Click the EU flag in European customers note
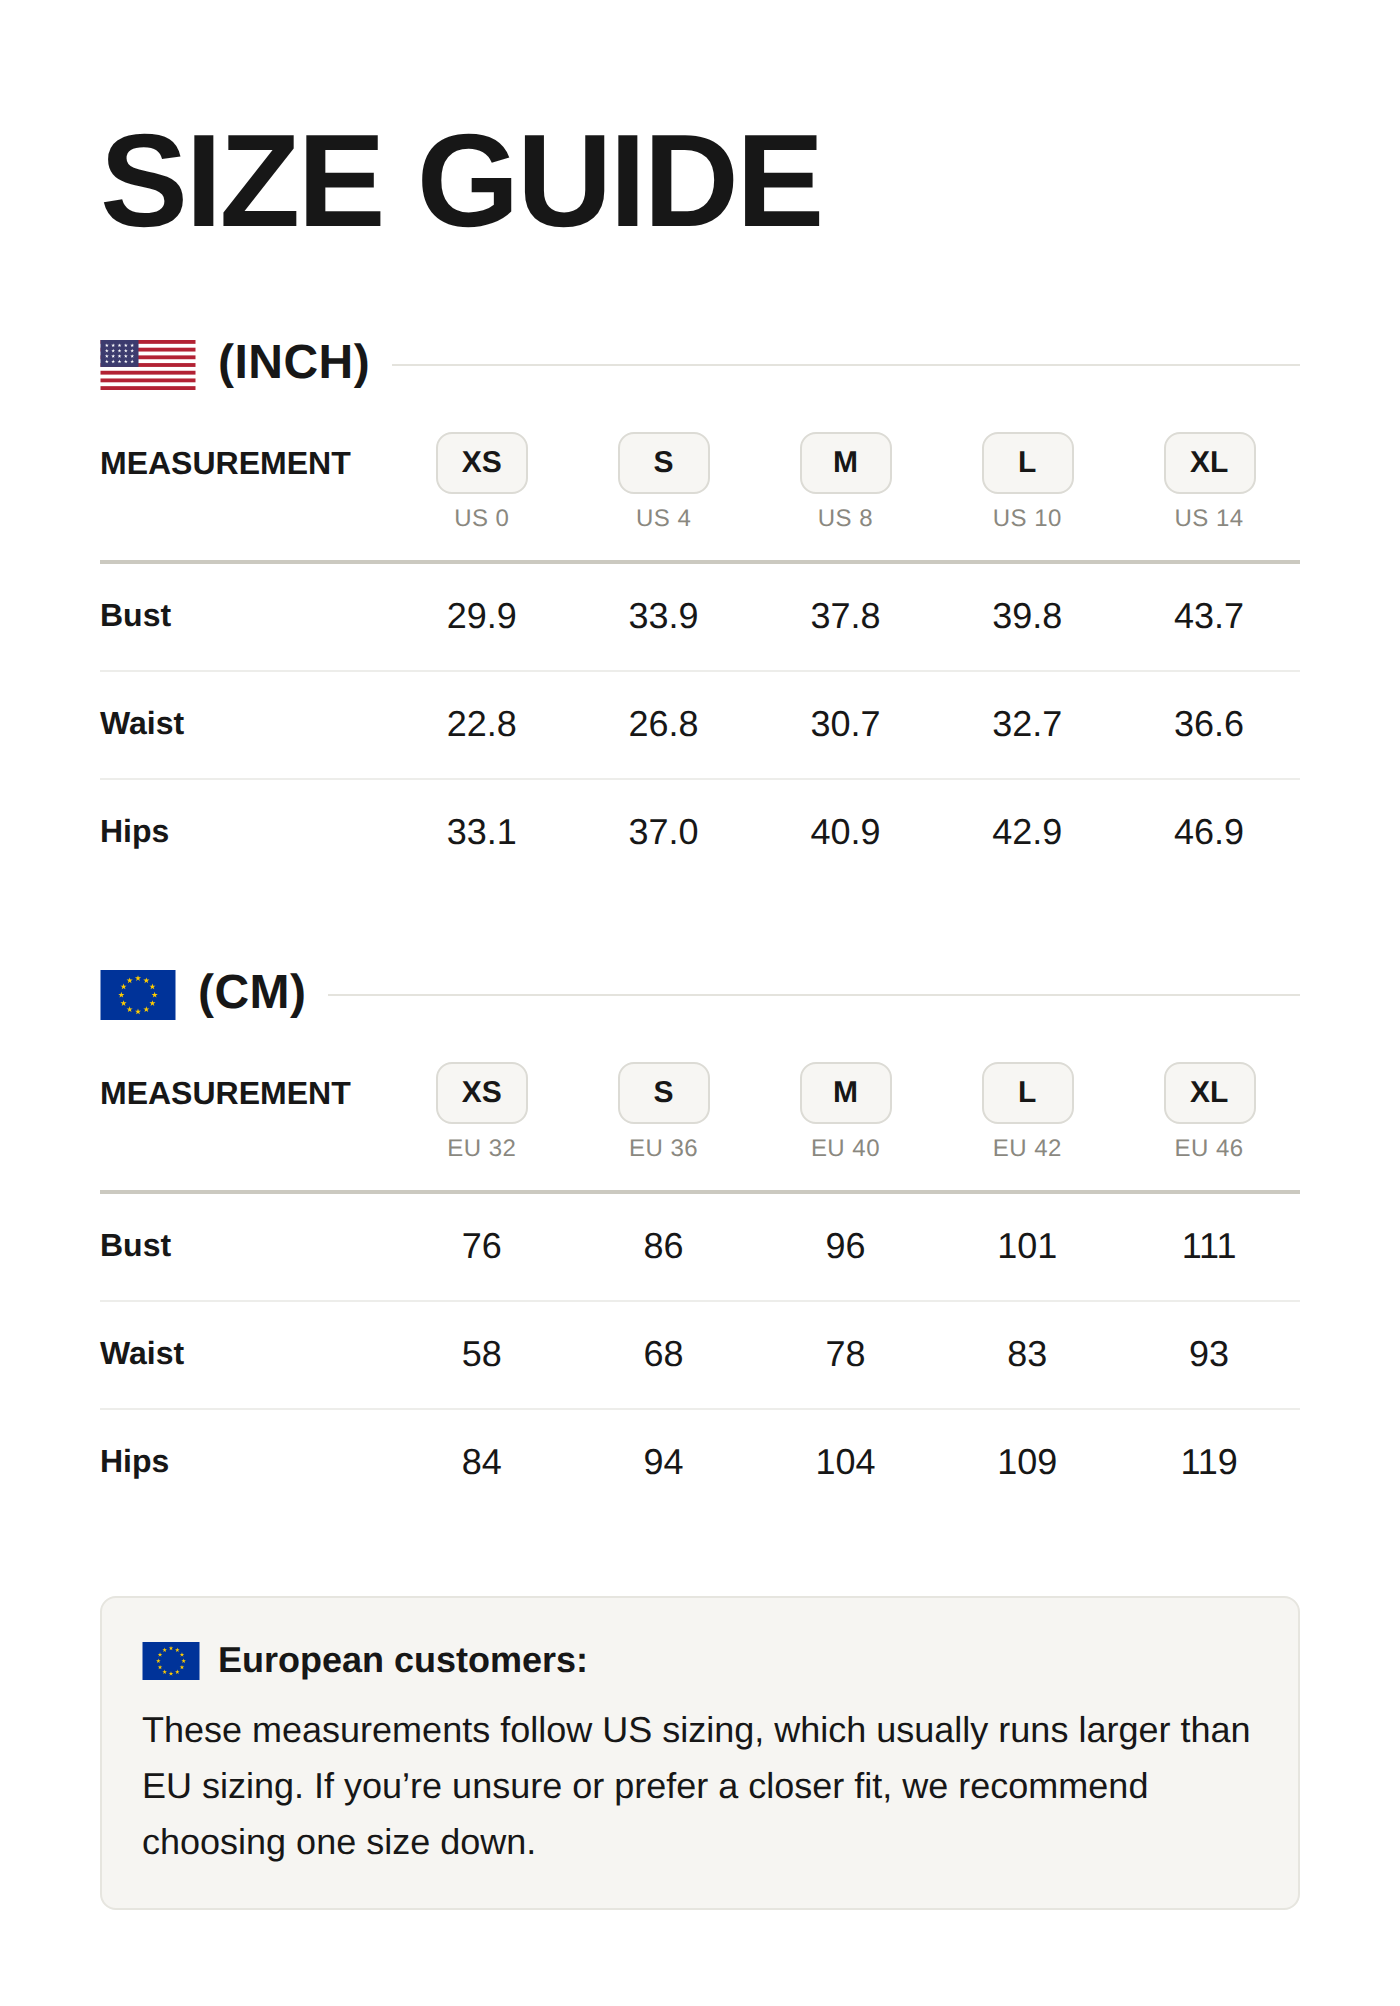Image resolution: width=1400 pixels, height=2006 pixels. click(171, 1661)
